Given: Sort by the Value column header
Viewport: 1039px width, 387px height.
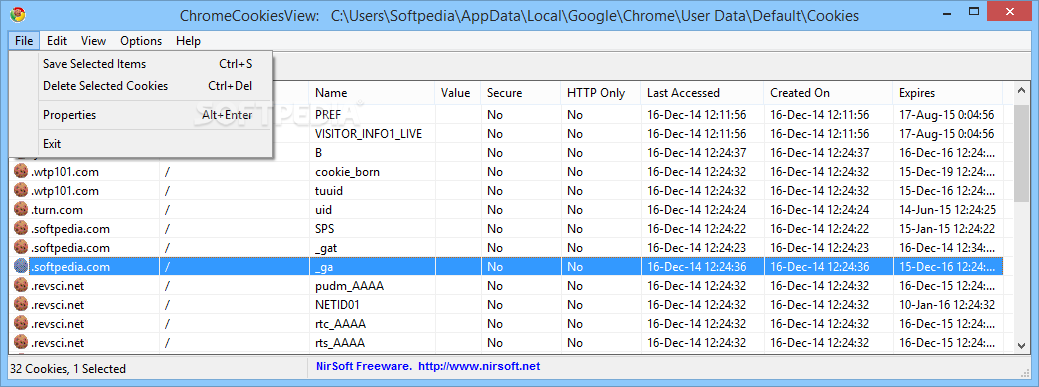Looking at the screenshot, I should coord(457,93).
